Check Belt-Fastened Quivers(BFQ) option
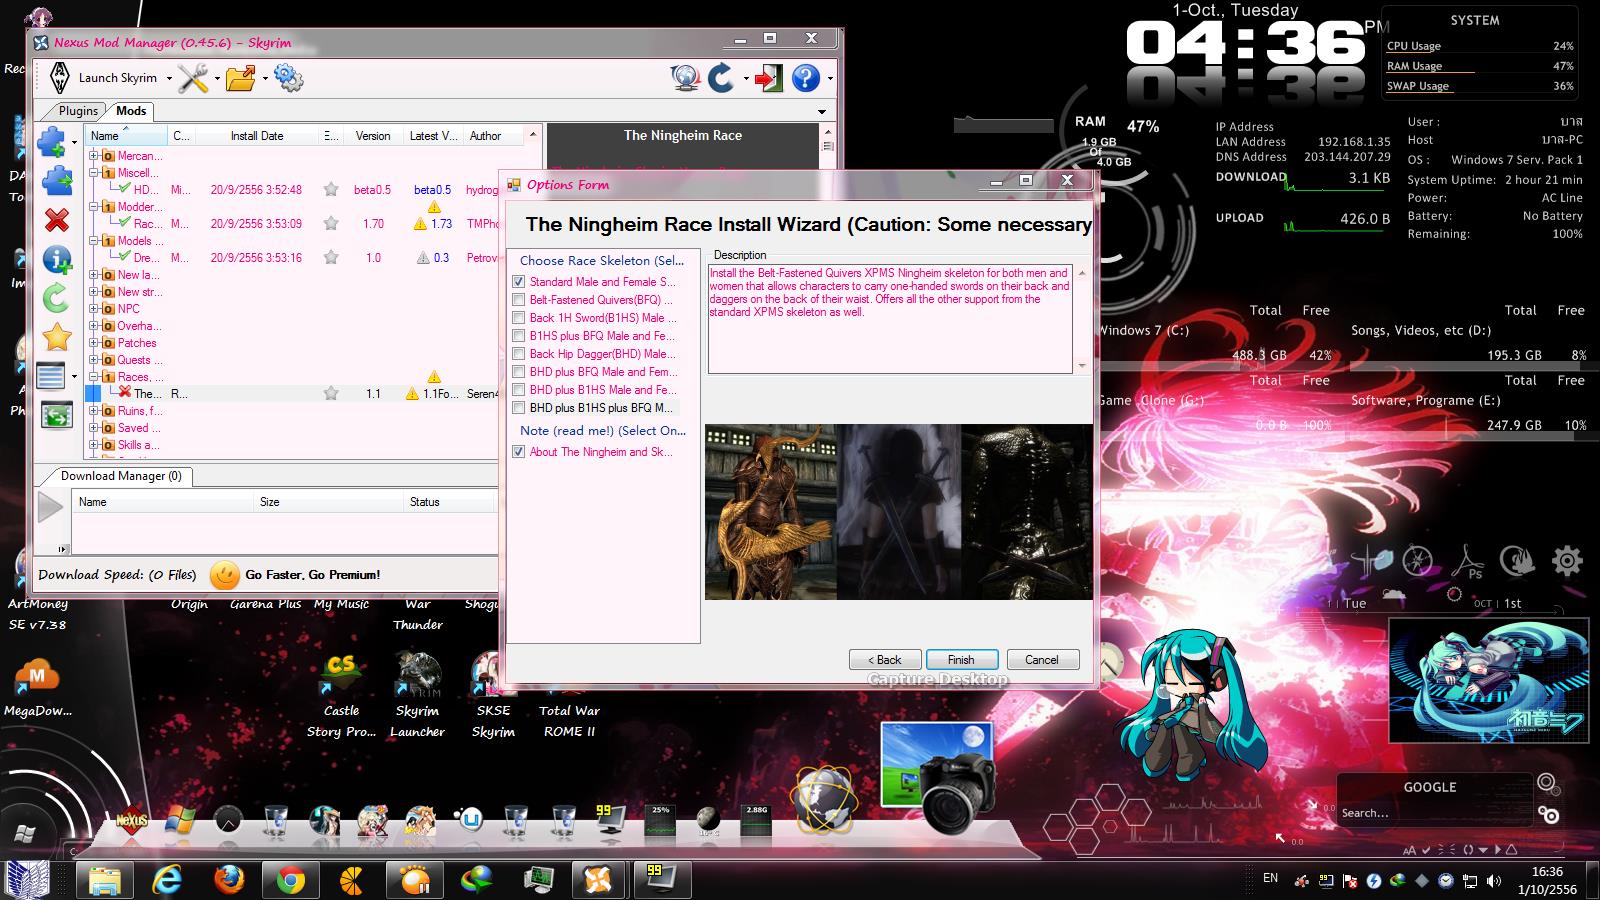Screen dimensions: 1600x900 [x=518, y=300]
